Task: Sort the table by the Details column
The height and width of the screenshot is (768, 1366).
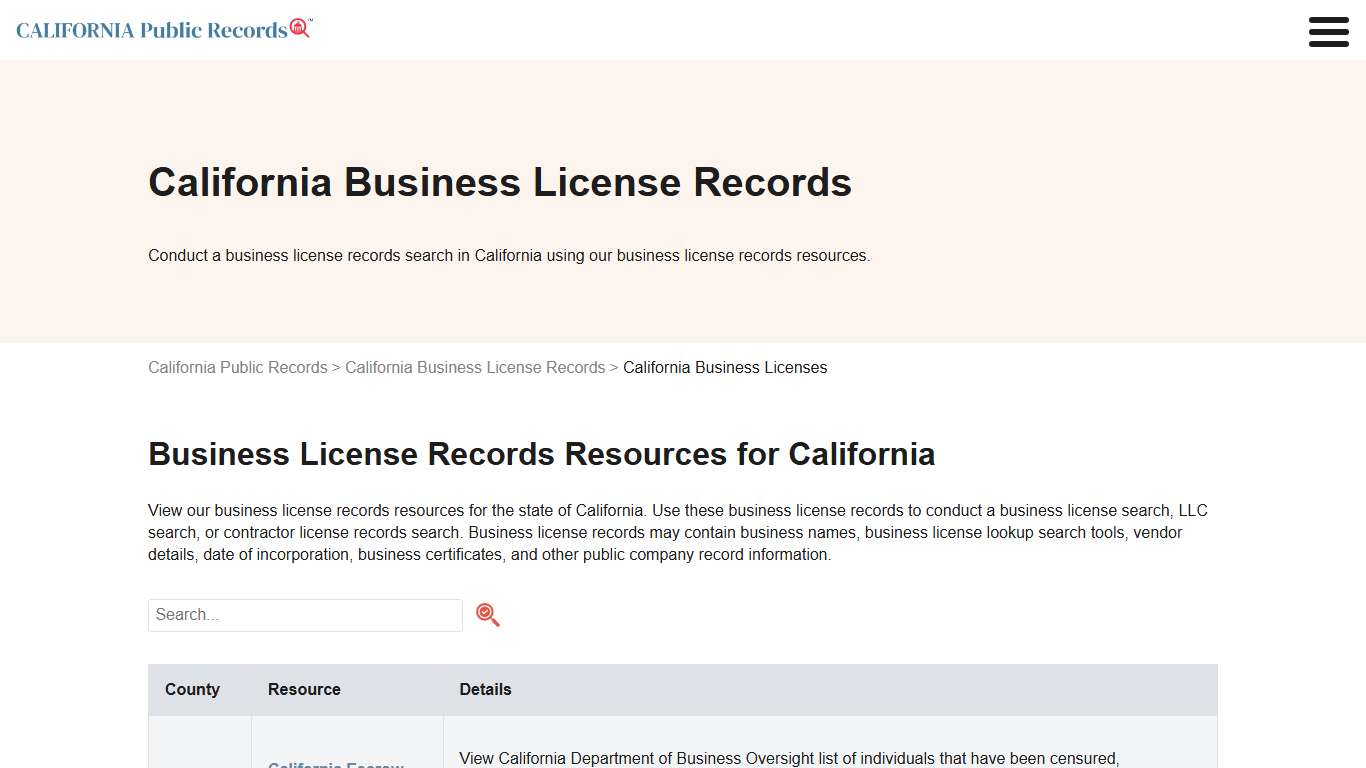Action: click(485, 689)
